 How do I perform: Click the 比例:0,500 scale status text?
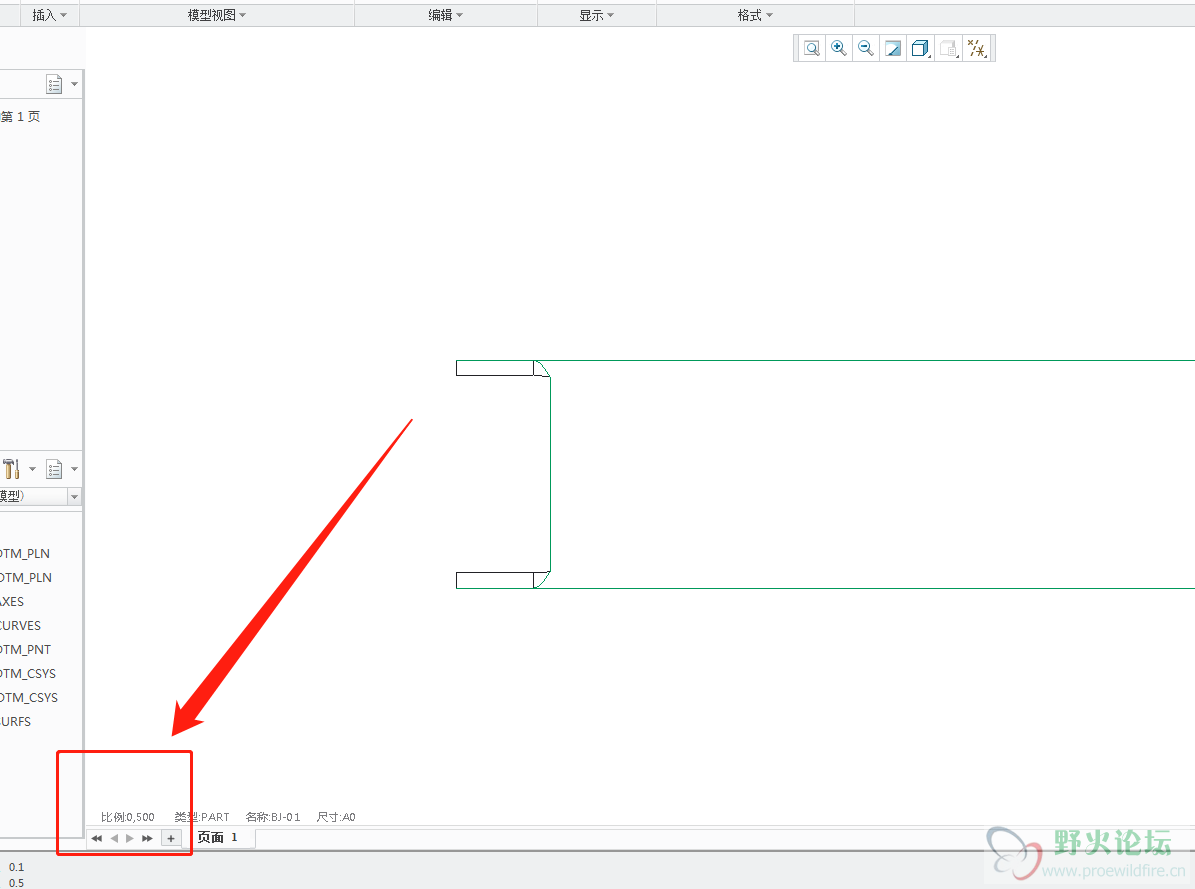(x=128, y=817)
